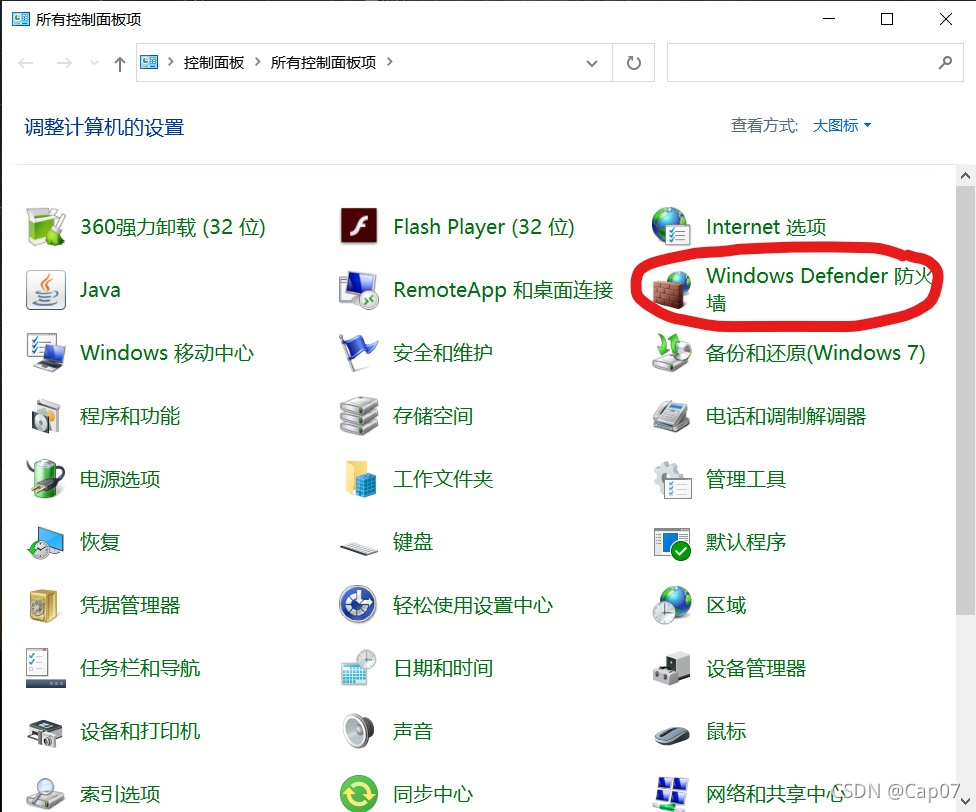Open the 备份和还原(Windows 7) link

coord(815,353)
